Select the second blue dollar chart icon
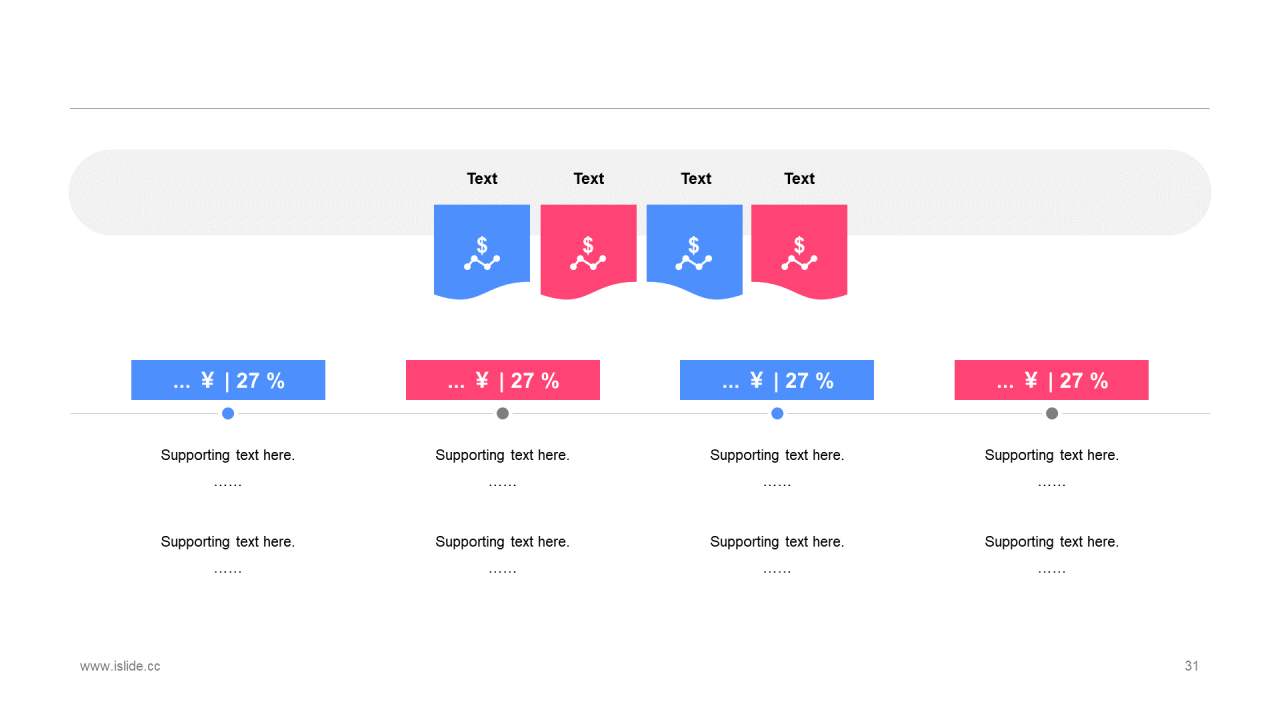Image resolution: width=1280 pixels, height=720 pixels. click(x=694, y=253)
